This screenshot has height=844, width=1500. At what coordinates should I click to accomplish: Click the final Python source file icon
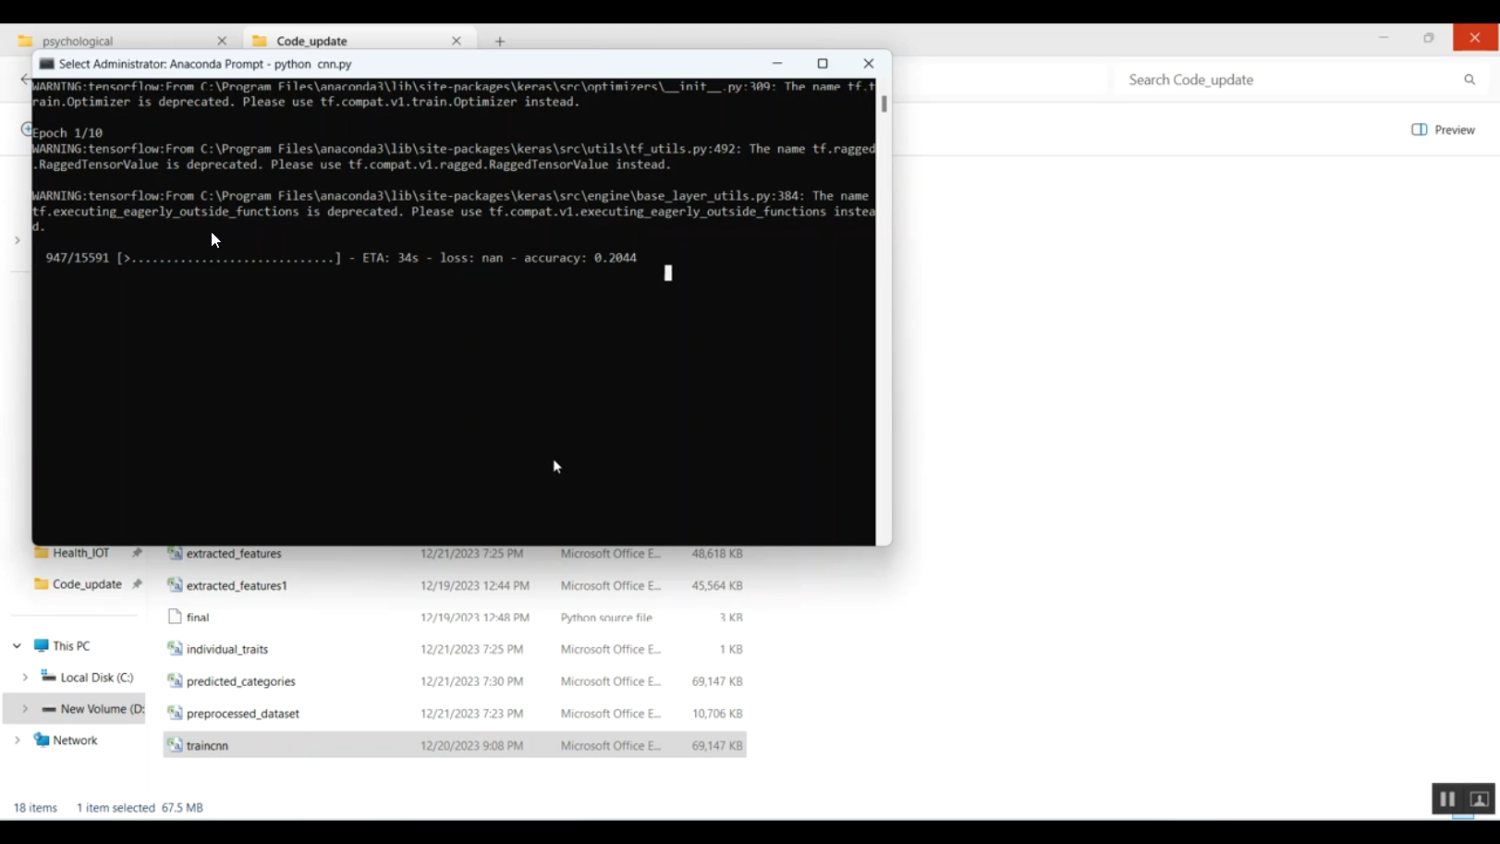tap(175, 617)
